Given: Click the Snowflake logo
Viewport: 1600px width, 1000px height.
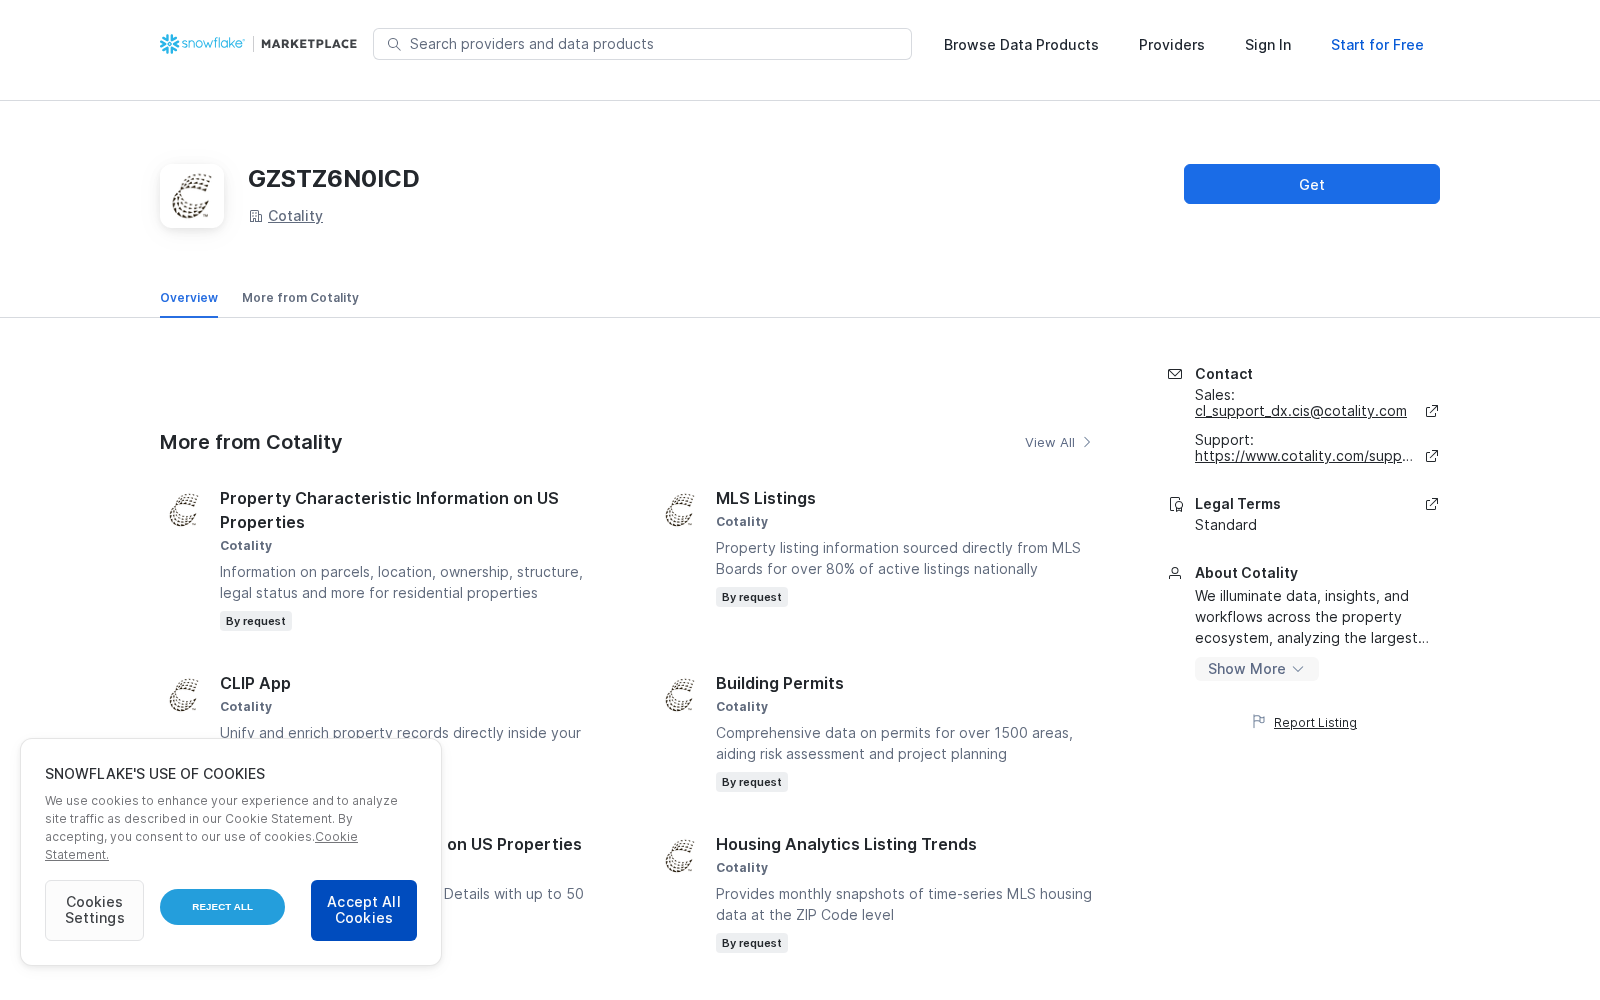Looking at the screenshot, I should (202, 44).
